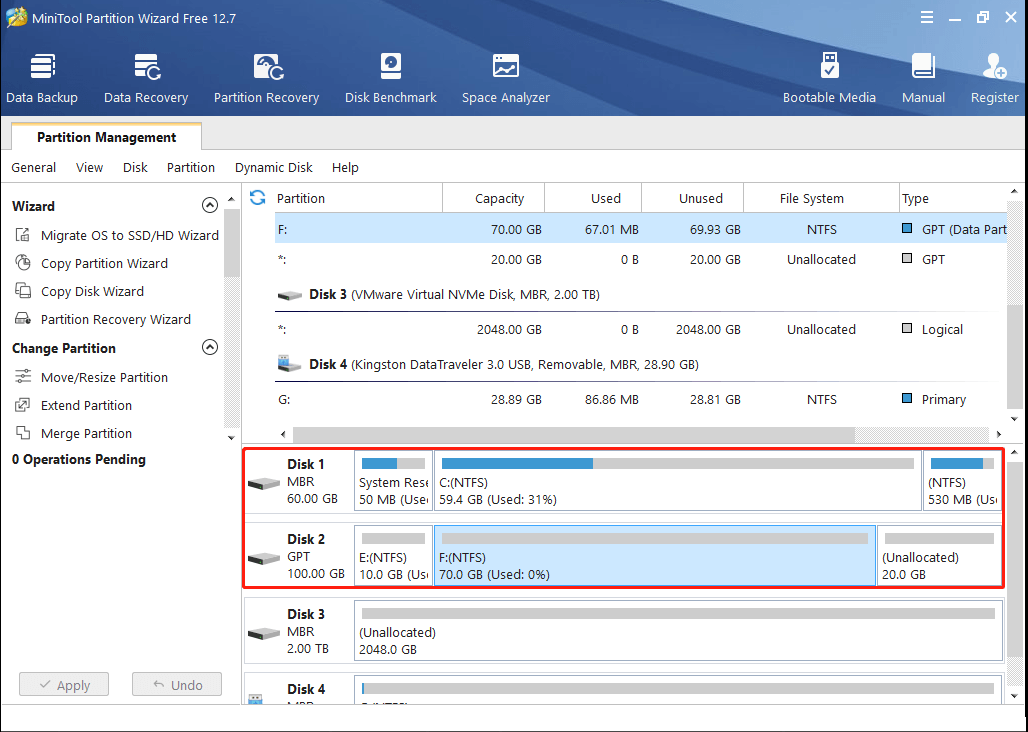This screenshot has width=1028, height=732.
Task: Select the 20.00 GB unallocated GPT row
Action: coord(641,260)
